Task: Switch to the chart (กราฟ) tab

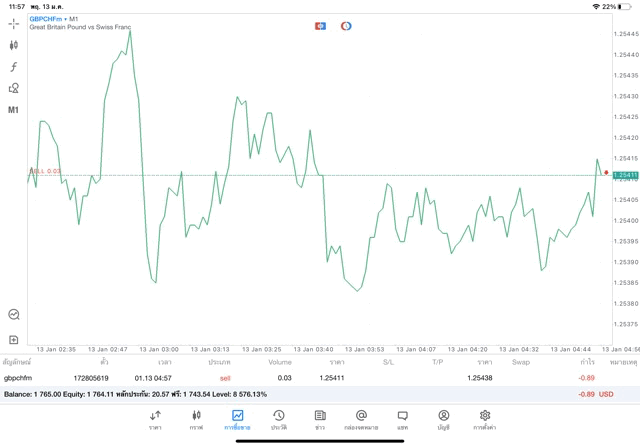Action: pyautogui.click(x=196, y=419)
